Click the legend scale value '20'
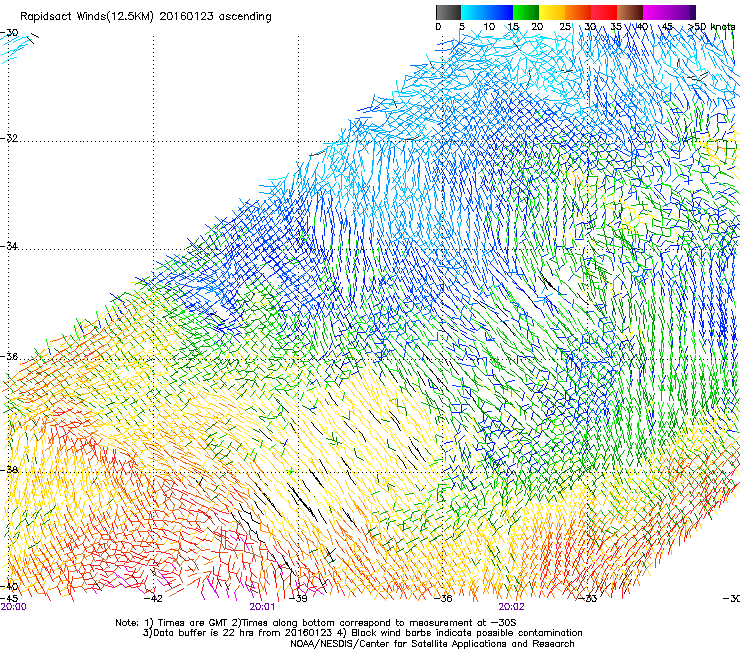 pos(537,27)
